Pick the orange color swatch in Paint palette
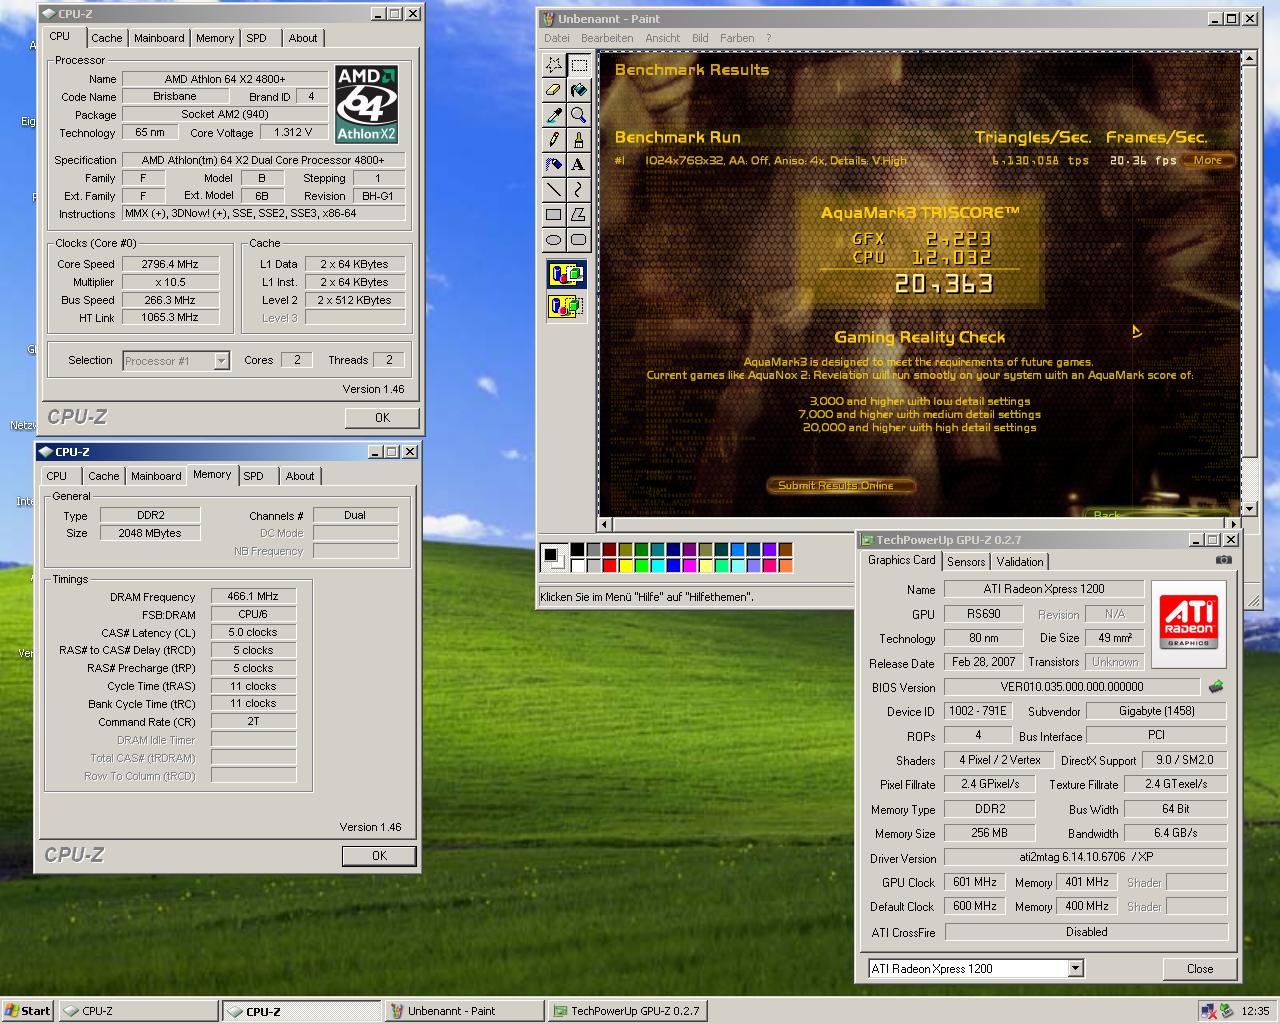 pyautogui.click(x=785, y=566)
